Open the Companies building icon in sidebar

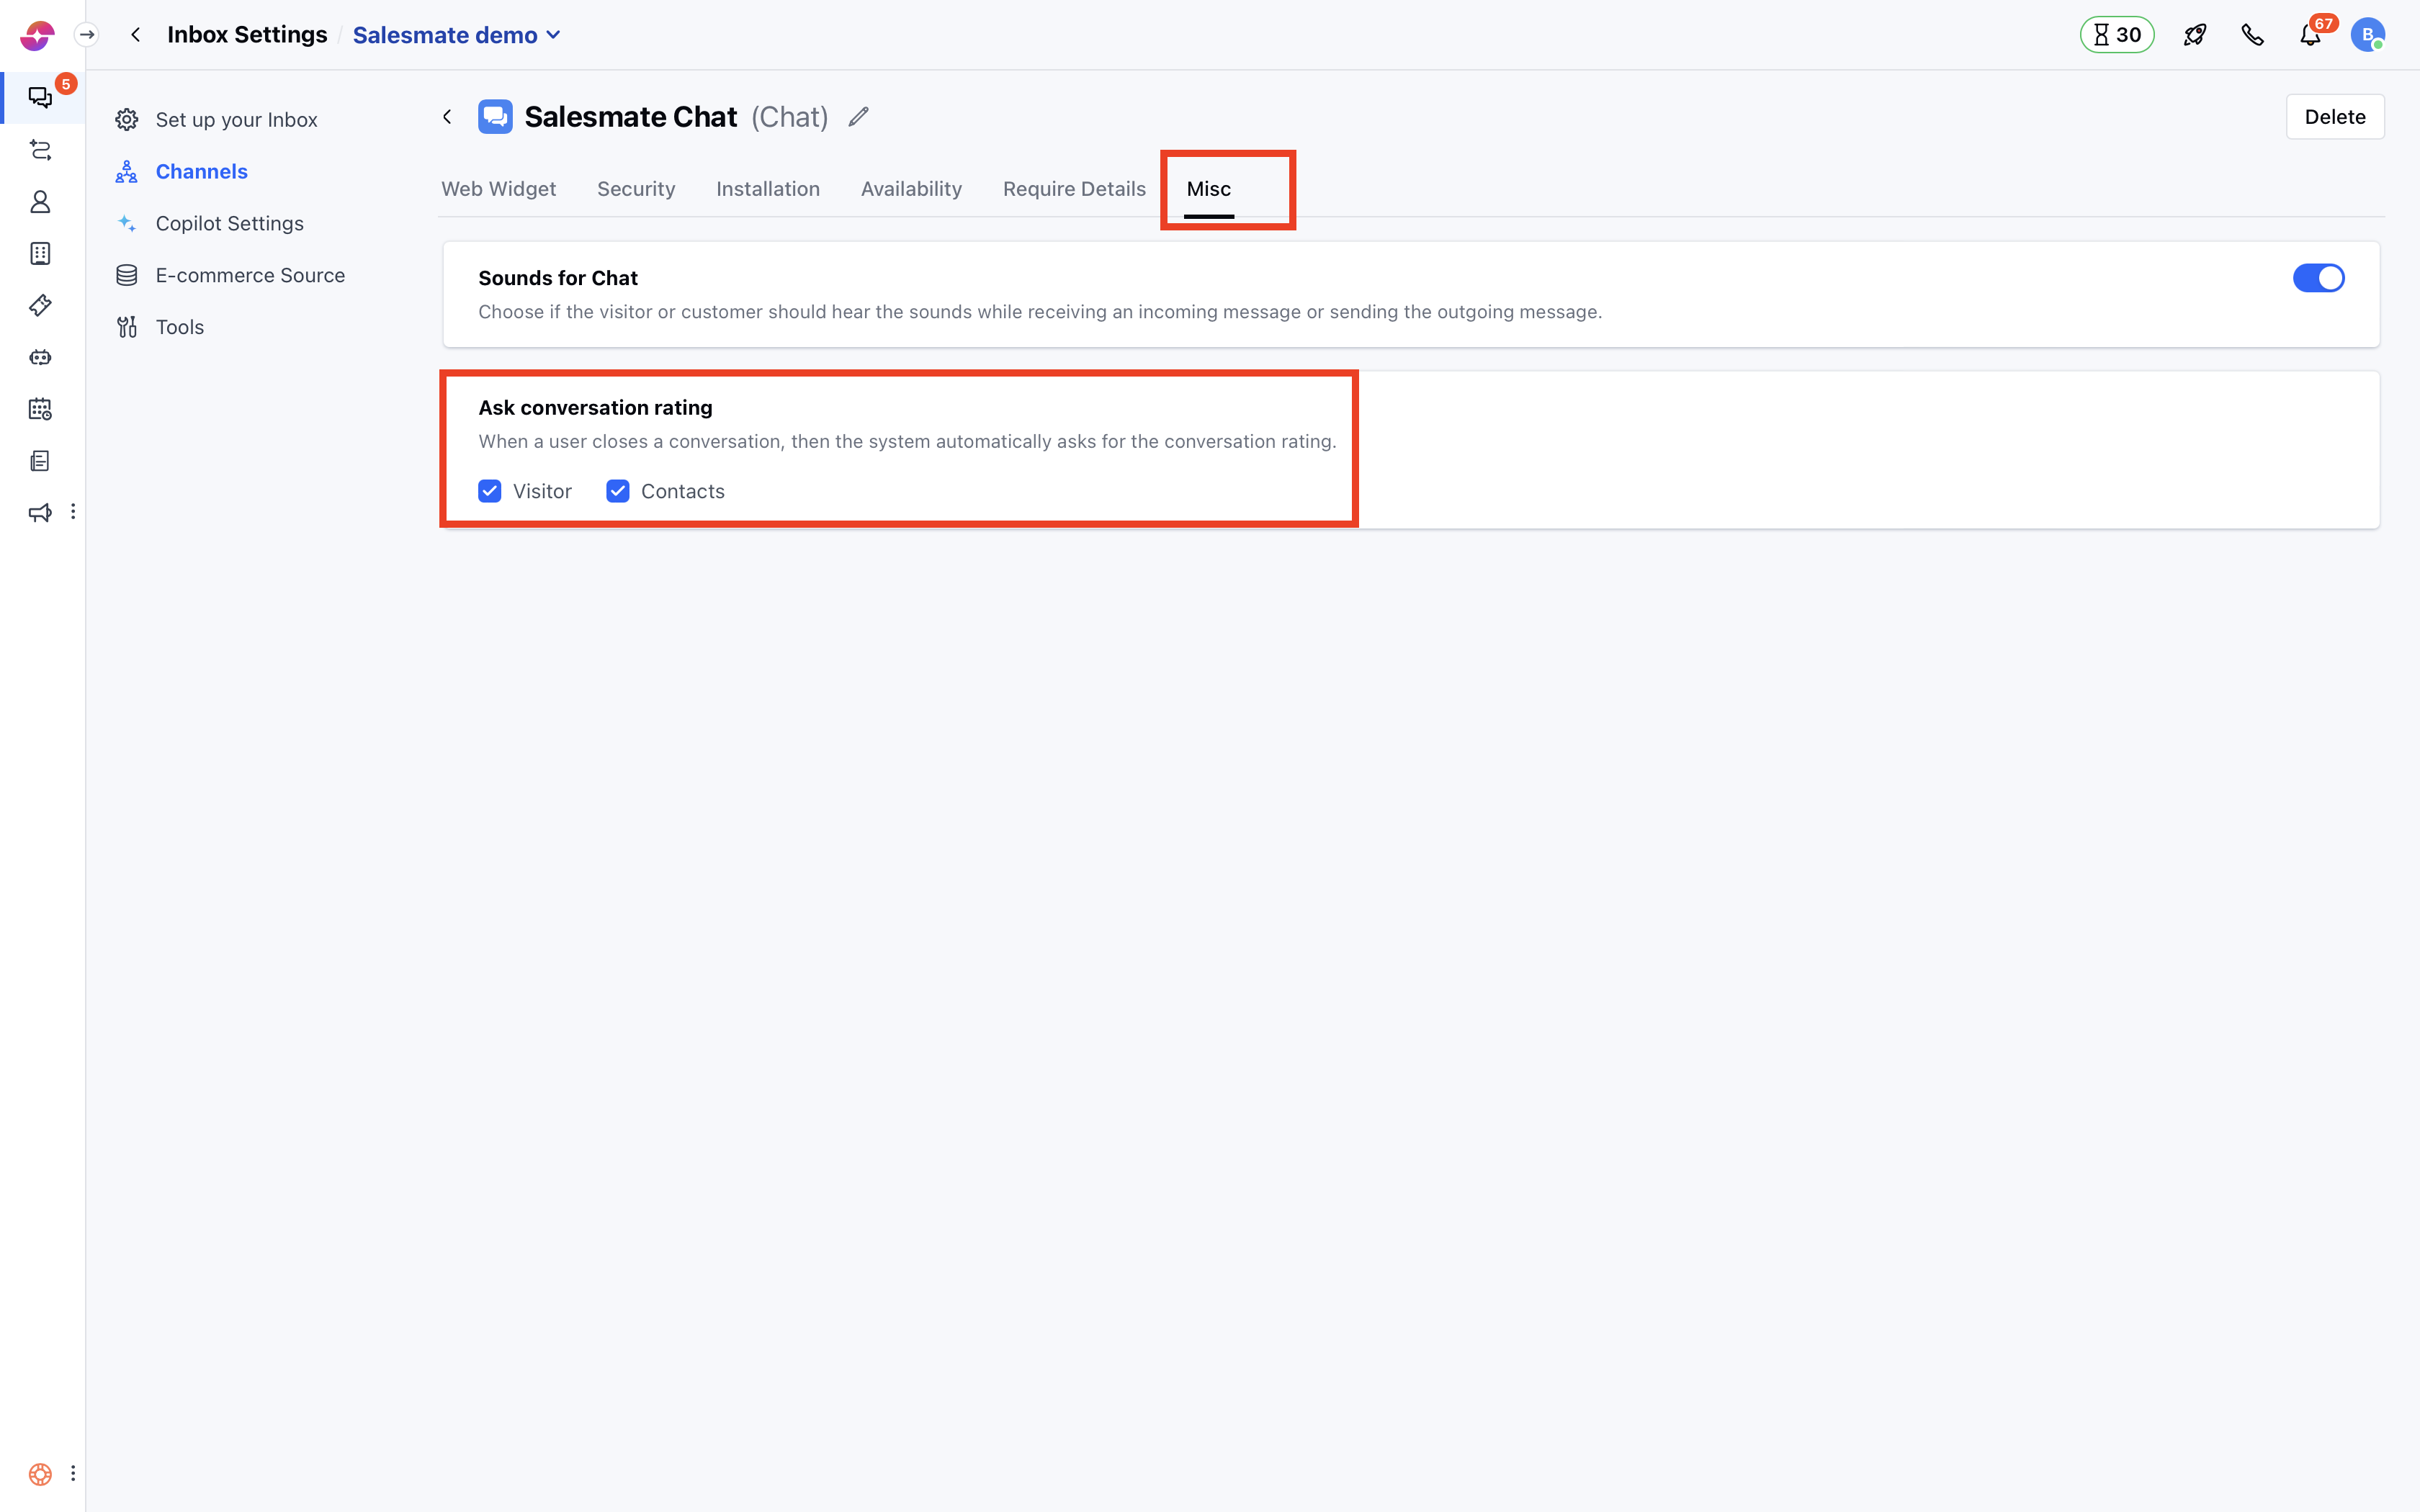click(x=40, y=253)
